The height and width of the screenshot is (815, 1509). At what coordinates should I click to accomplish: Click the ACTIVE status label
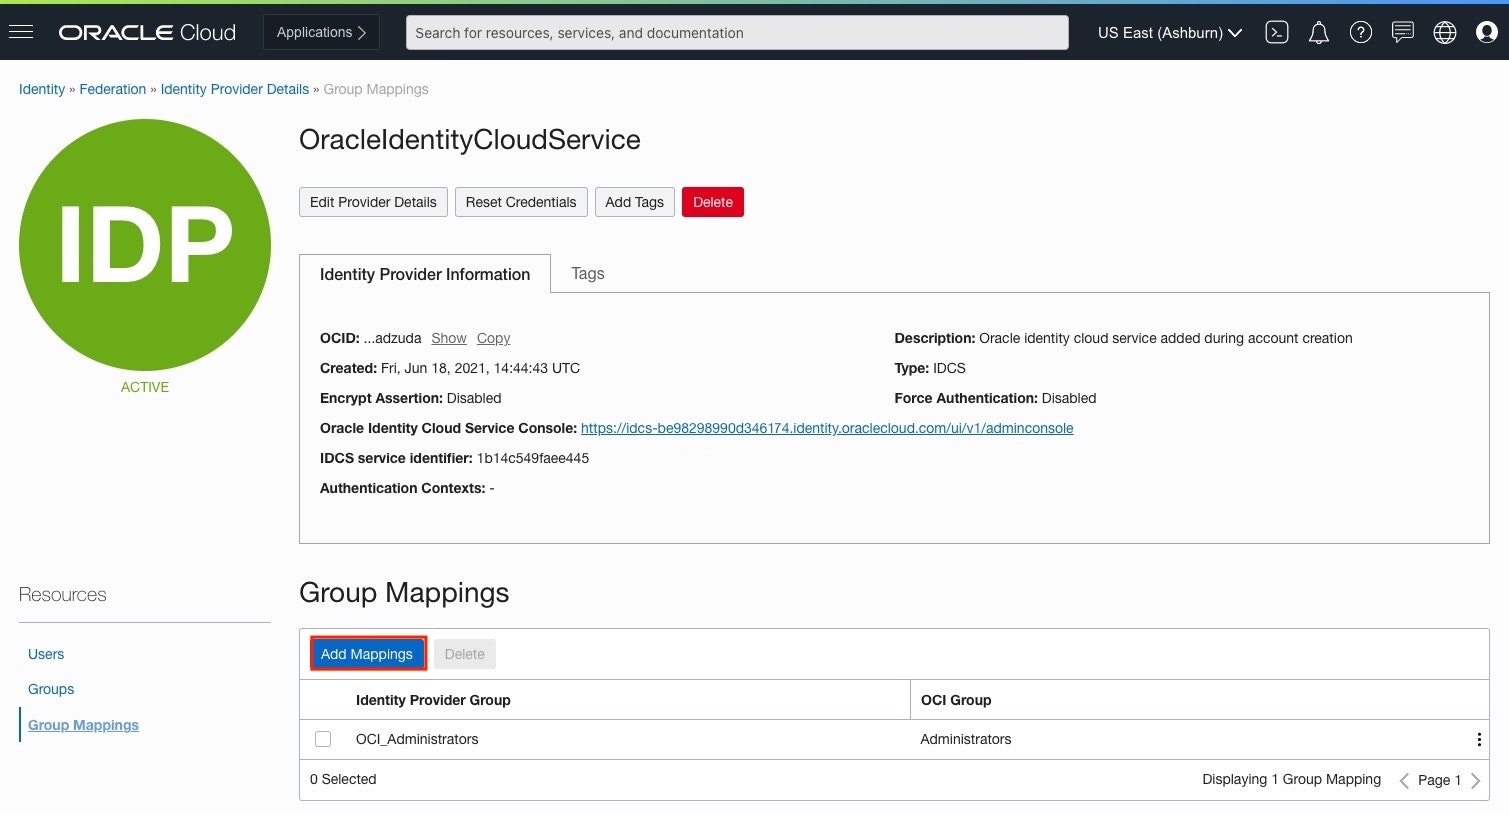[145, 387]
